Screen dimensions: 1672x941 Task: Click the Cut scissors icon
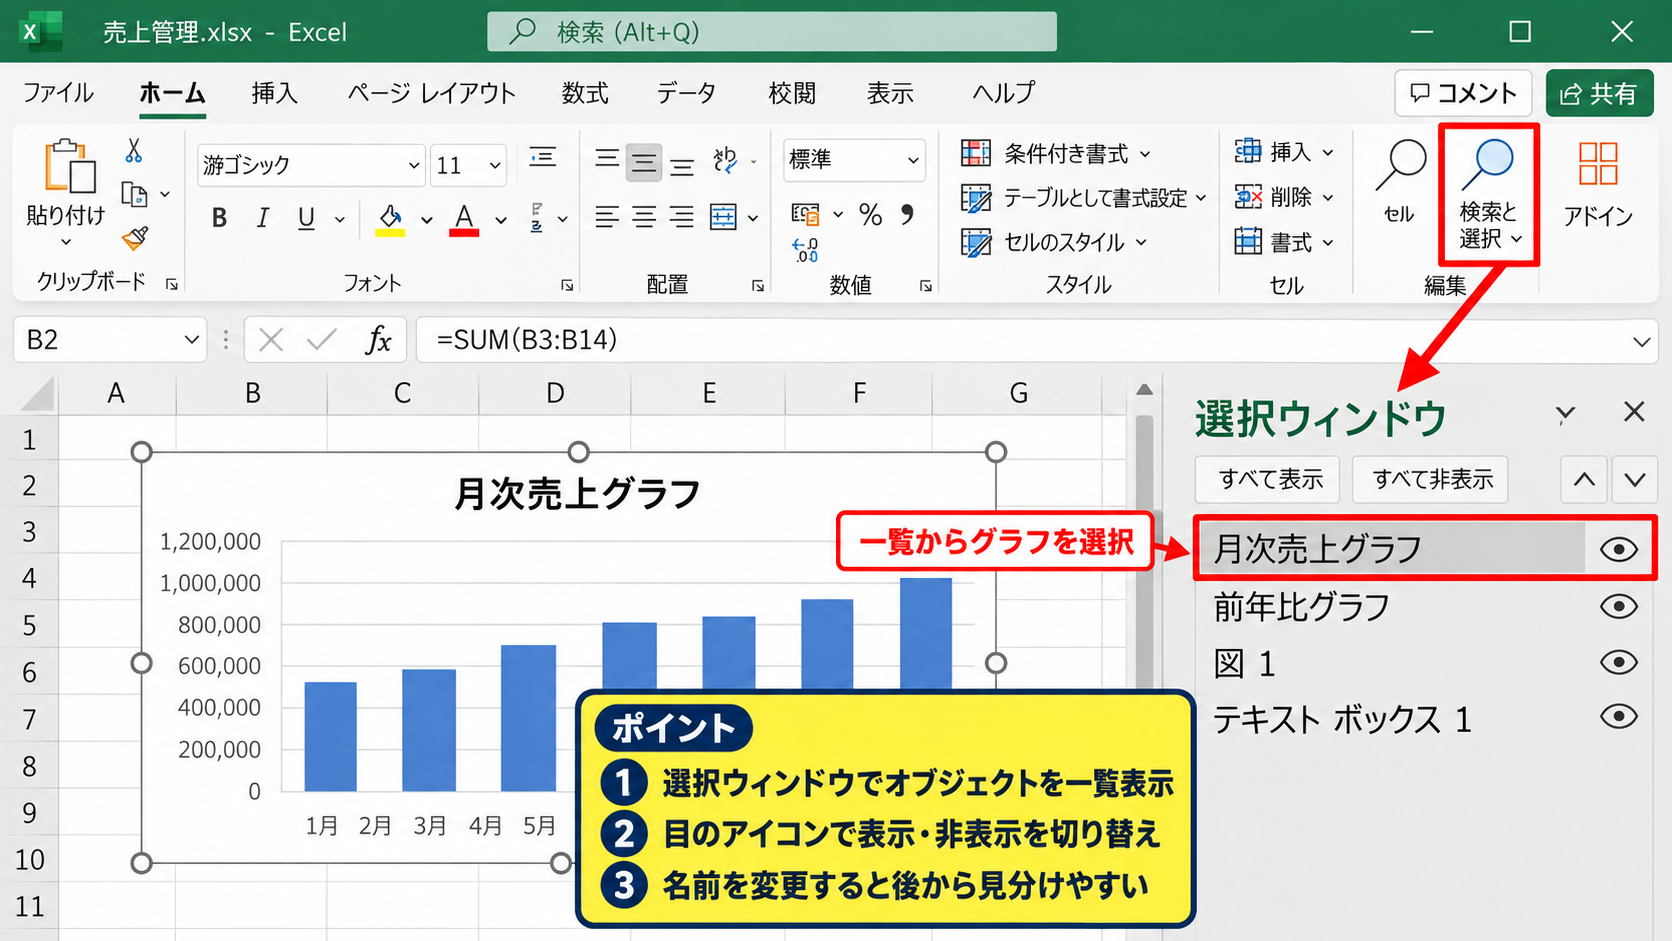coord(134,151)
